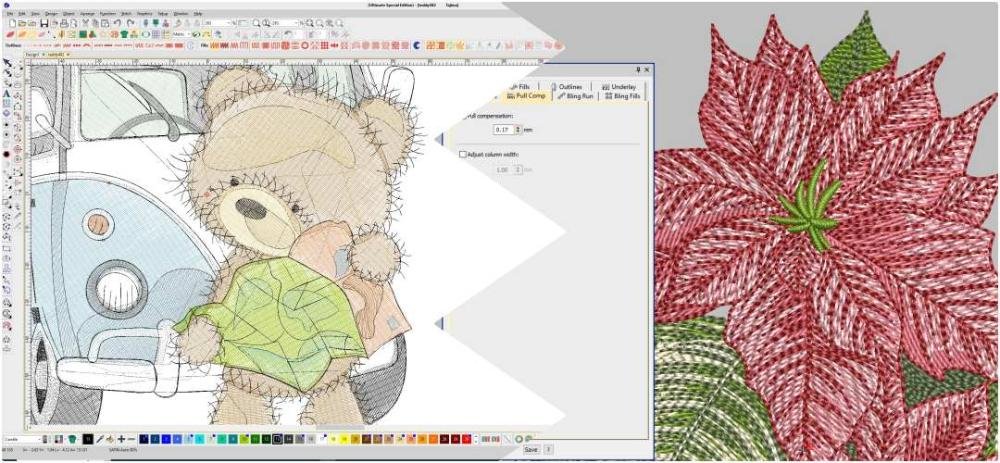Screen dimensions: 1000x463
Task: Pick the bright red swatch at palette end
Action: tap(467, 439)
